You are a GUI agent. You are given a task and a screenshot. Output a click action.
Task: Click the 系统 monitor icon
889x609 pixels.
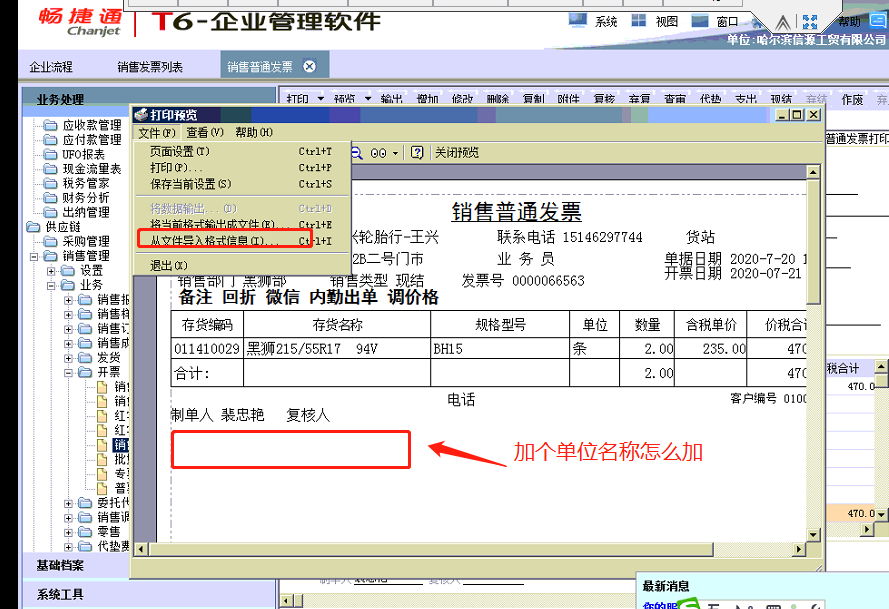point(578,20)
